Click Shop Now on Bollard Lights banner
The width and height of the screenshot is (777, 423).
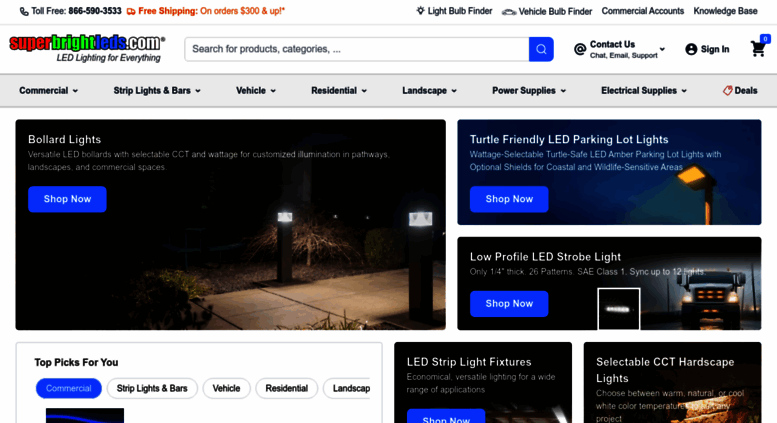click(67, 199)
